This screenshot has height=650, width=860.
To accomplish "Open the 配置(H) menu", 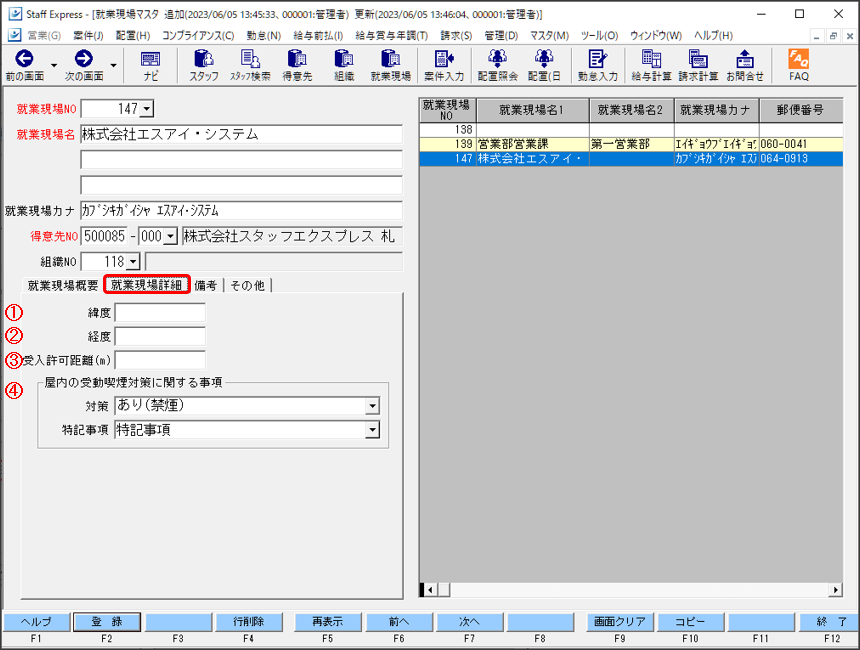I will (133, 36).
